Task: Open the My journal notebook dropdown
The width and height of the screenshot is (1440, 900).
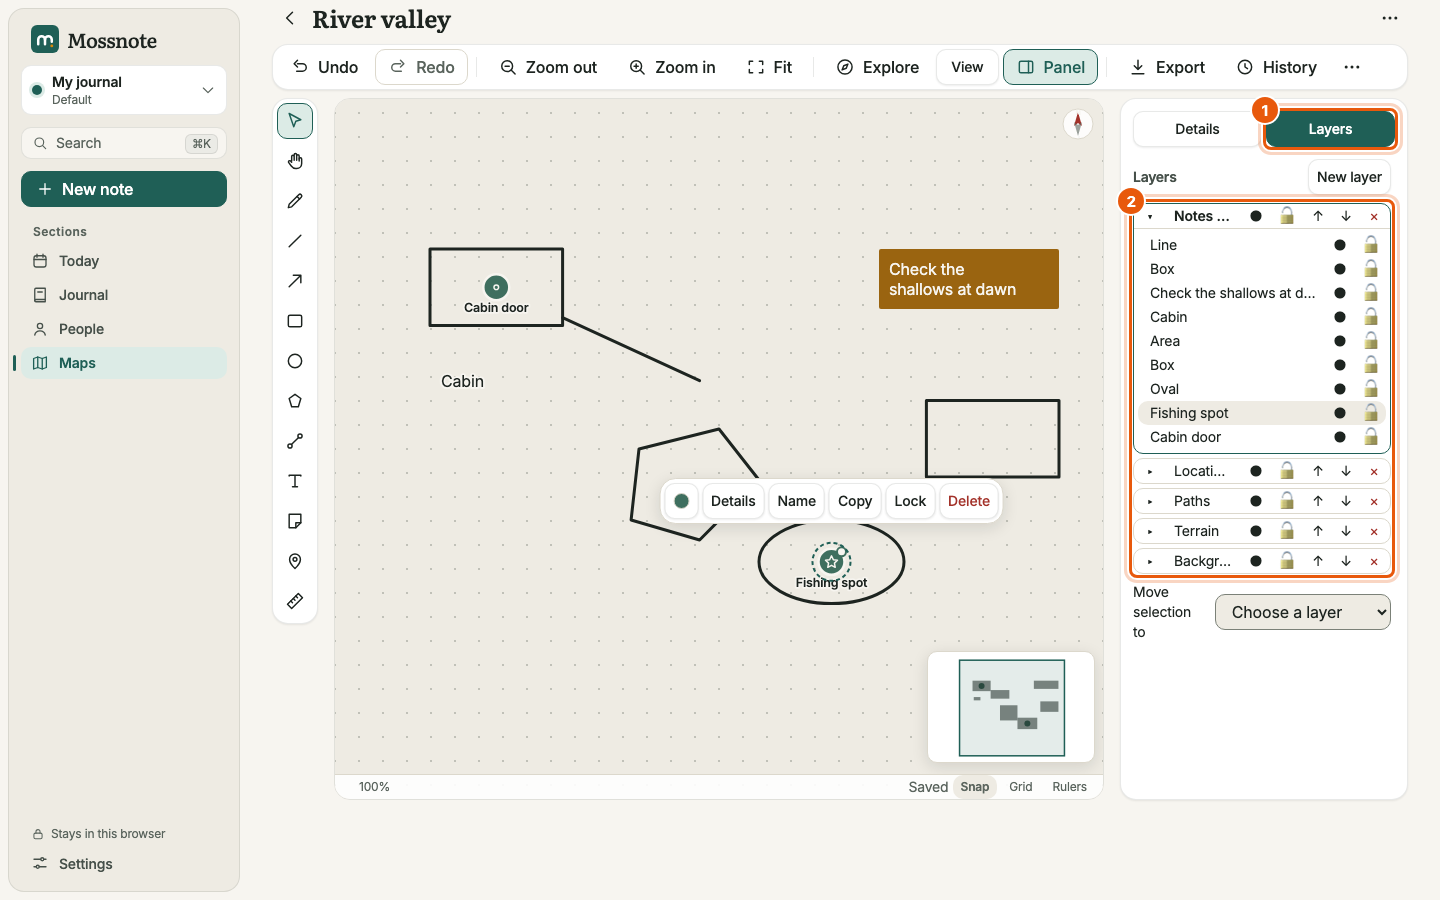Action: click(124, 90)
